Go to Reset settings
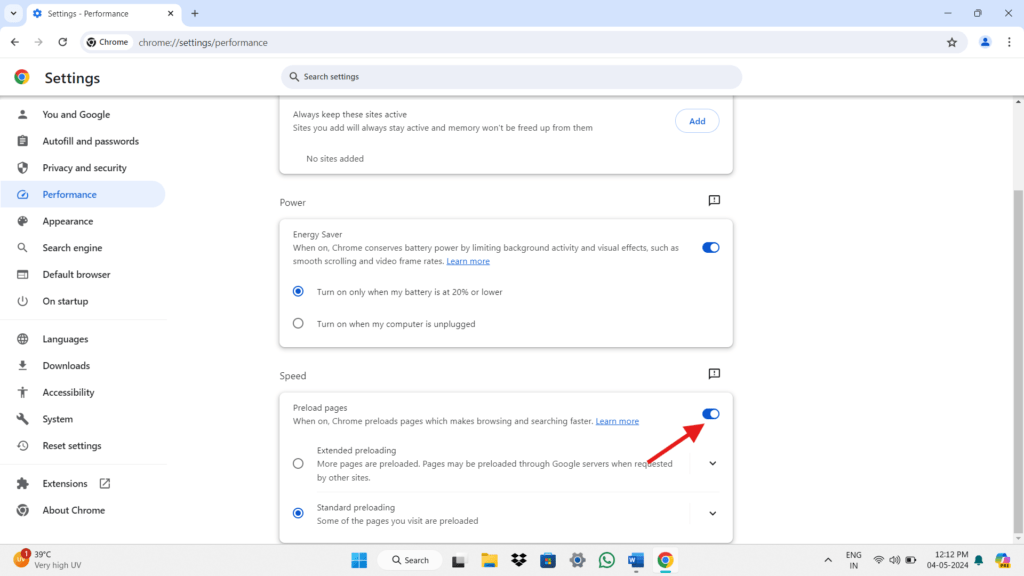The height and width of the screenshot is (576, 1024). tap(83, 446)
